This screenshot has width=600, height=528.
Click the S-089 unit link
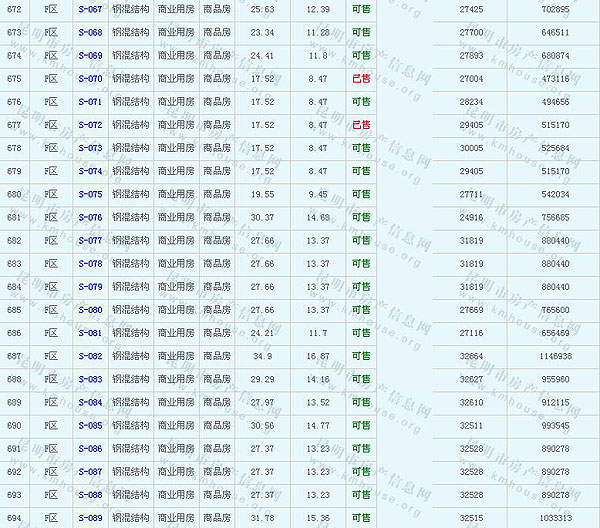coord(90,518)
